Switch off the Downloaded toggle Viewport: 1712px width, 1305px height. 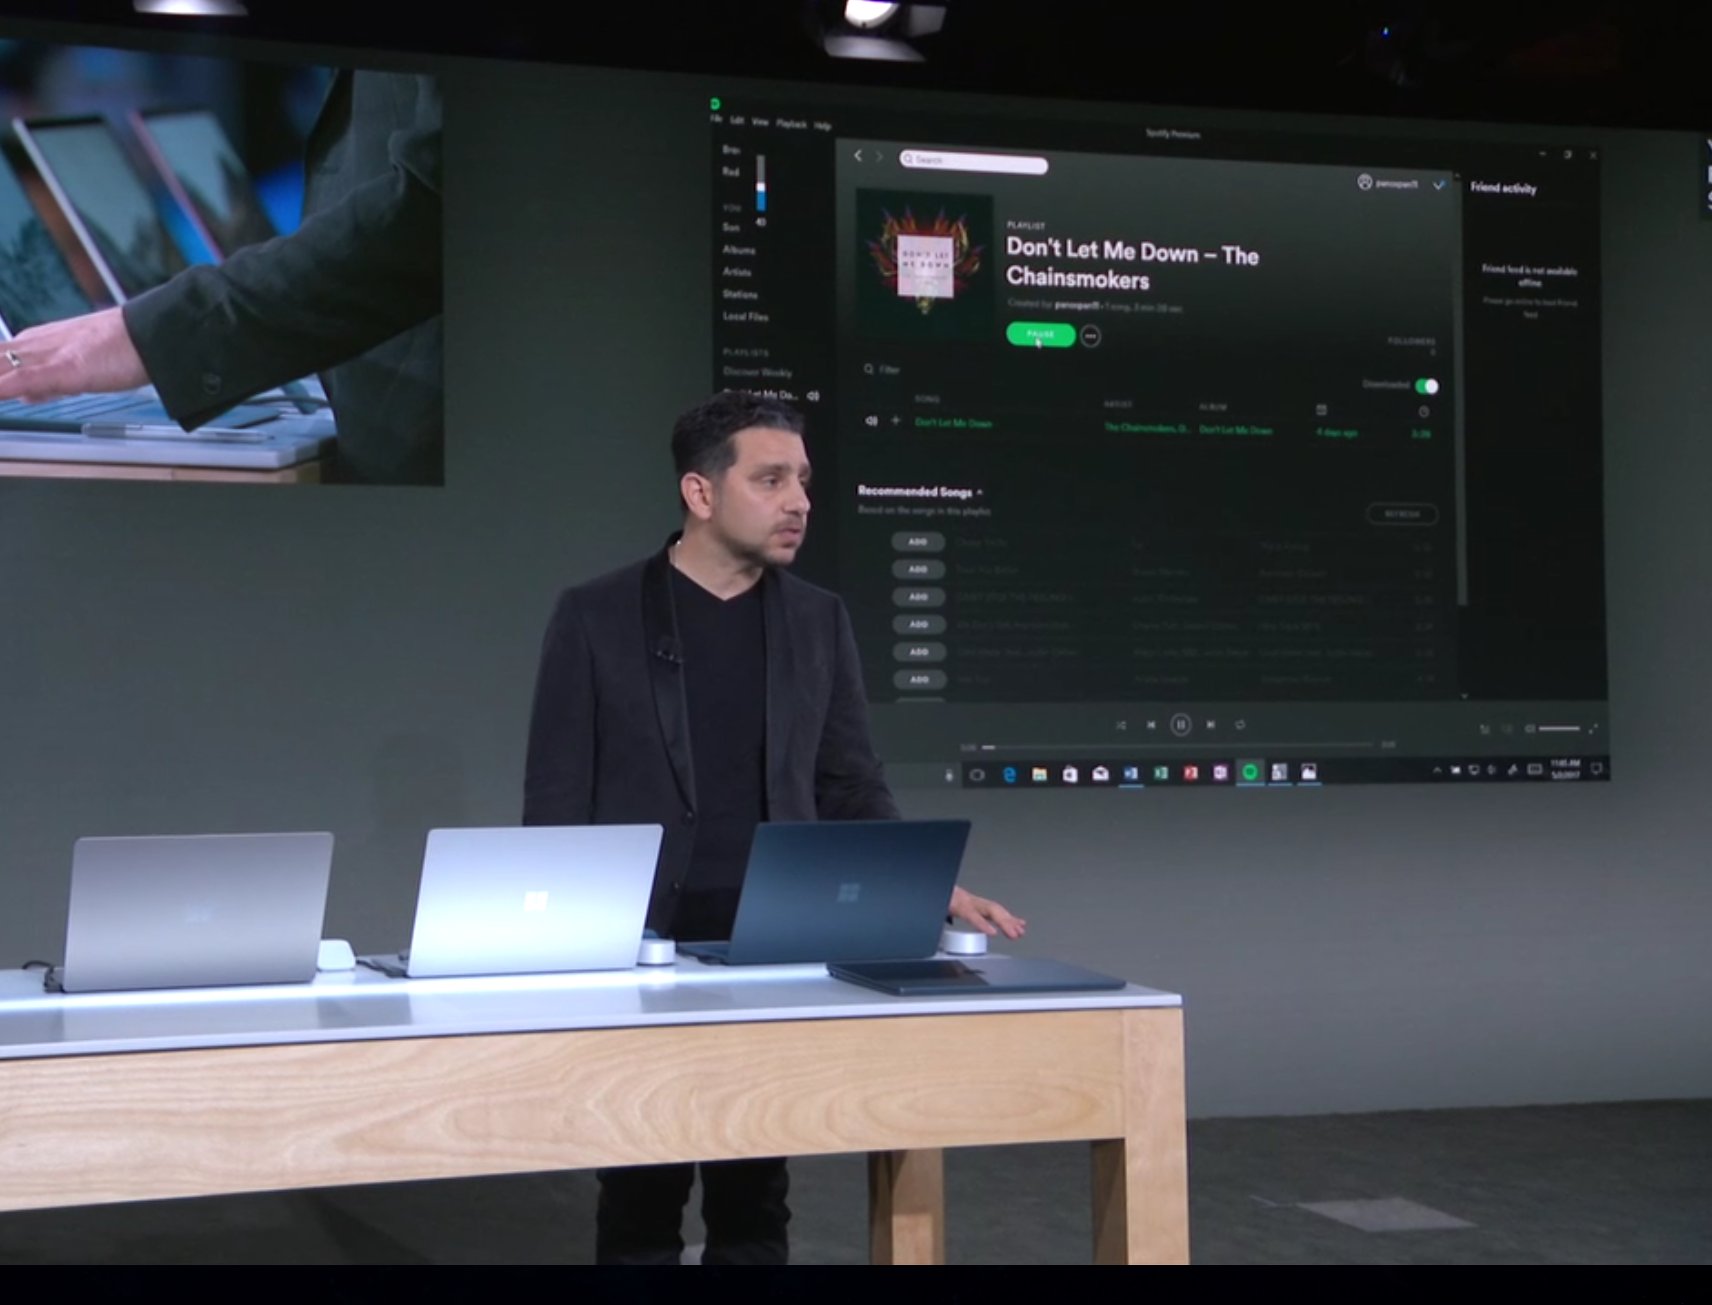click(x=1427, y=386)
